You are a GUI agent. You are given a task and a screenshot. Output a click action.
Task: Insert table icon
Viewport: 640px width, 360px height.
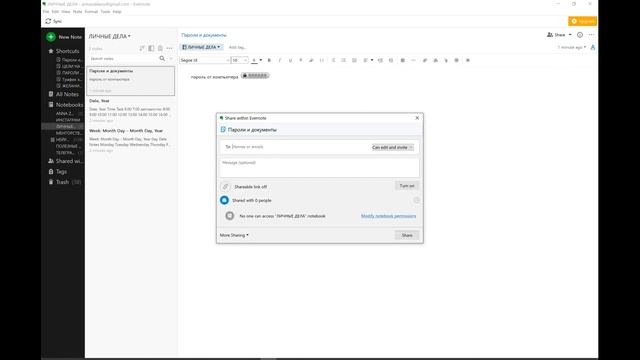pyautogui.click(x=402, y=60)
